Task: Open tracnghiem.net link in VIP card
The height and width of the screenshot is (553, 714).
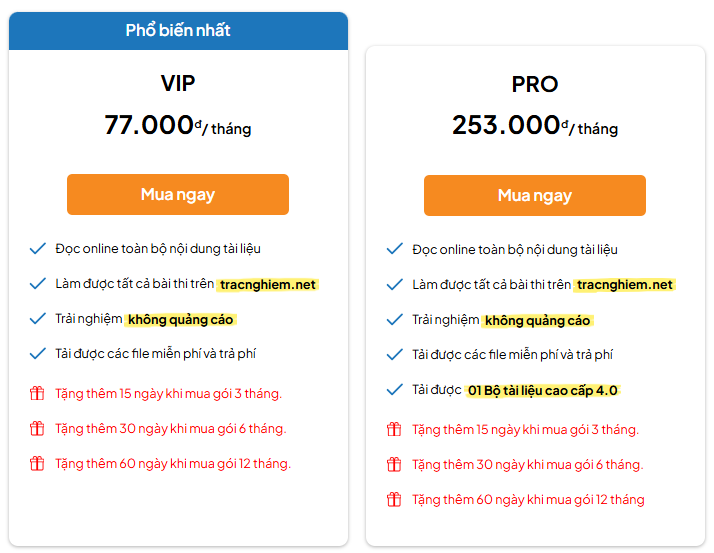Action: (x=268, y=285)
